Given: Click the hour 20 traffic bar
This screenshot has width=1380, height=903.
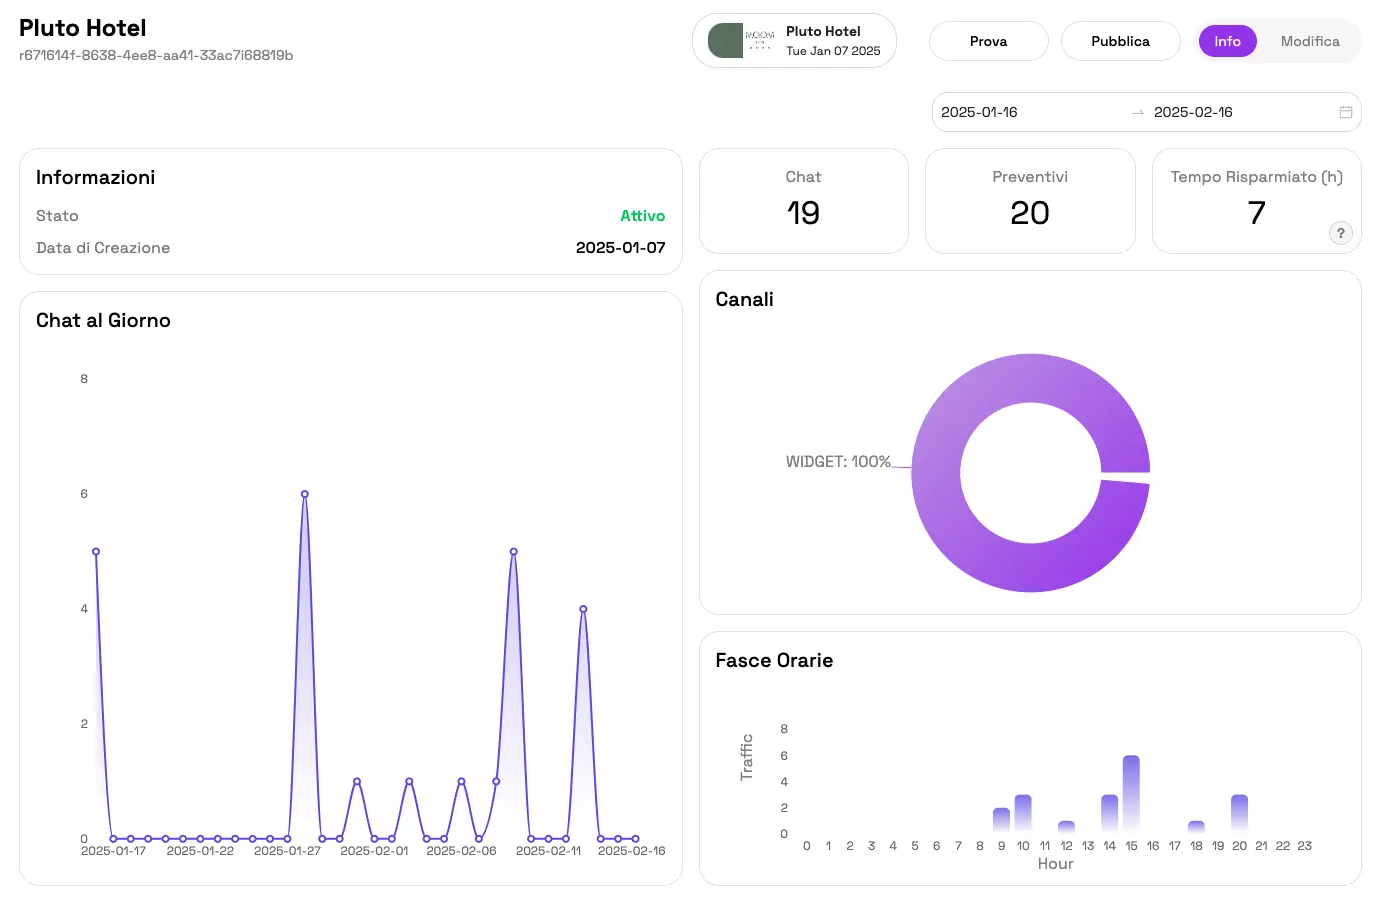Looking at the screenshot, I should click(x=1239, y=812).
